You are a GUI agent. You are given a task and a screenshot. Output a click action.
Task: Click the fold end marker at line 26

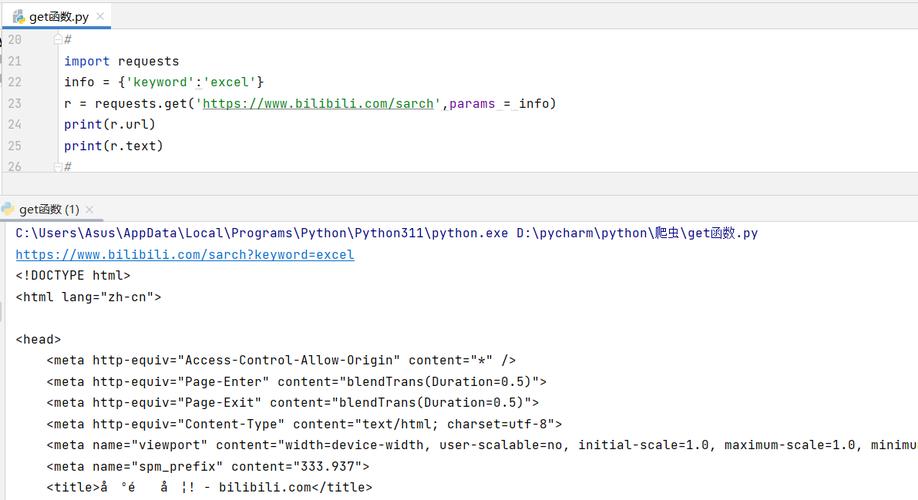[57, 166]
